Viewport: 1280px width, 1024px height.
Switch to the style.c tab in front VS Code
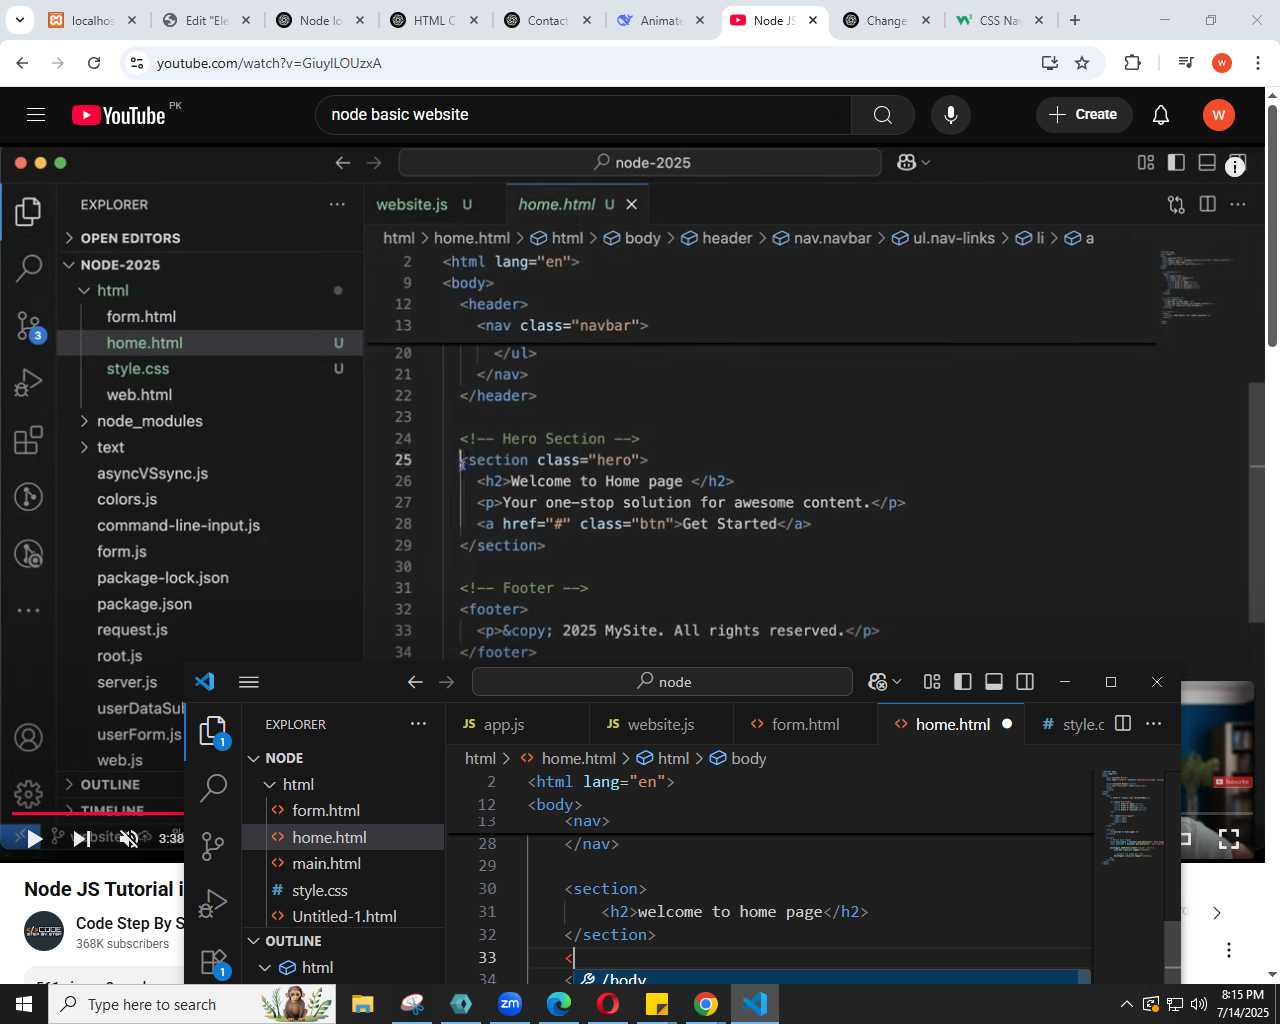click(x=1072, y=724)
